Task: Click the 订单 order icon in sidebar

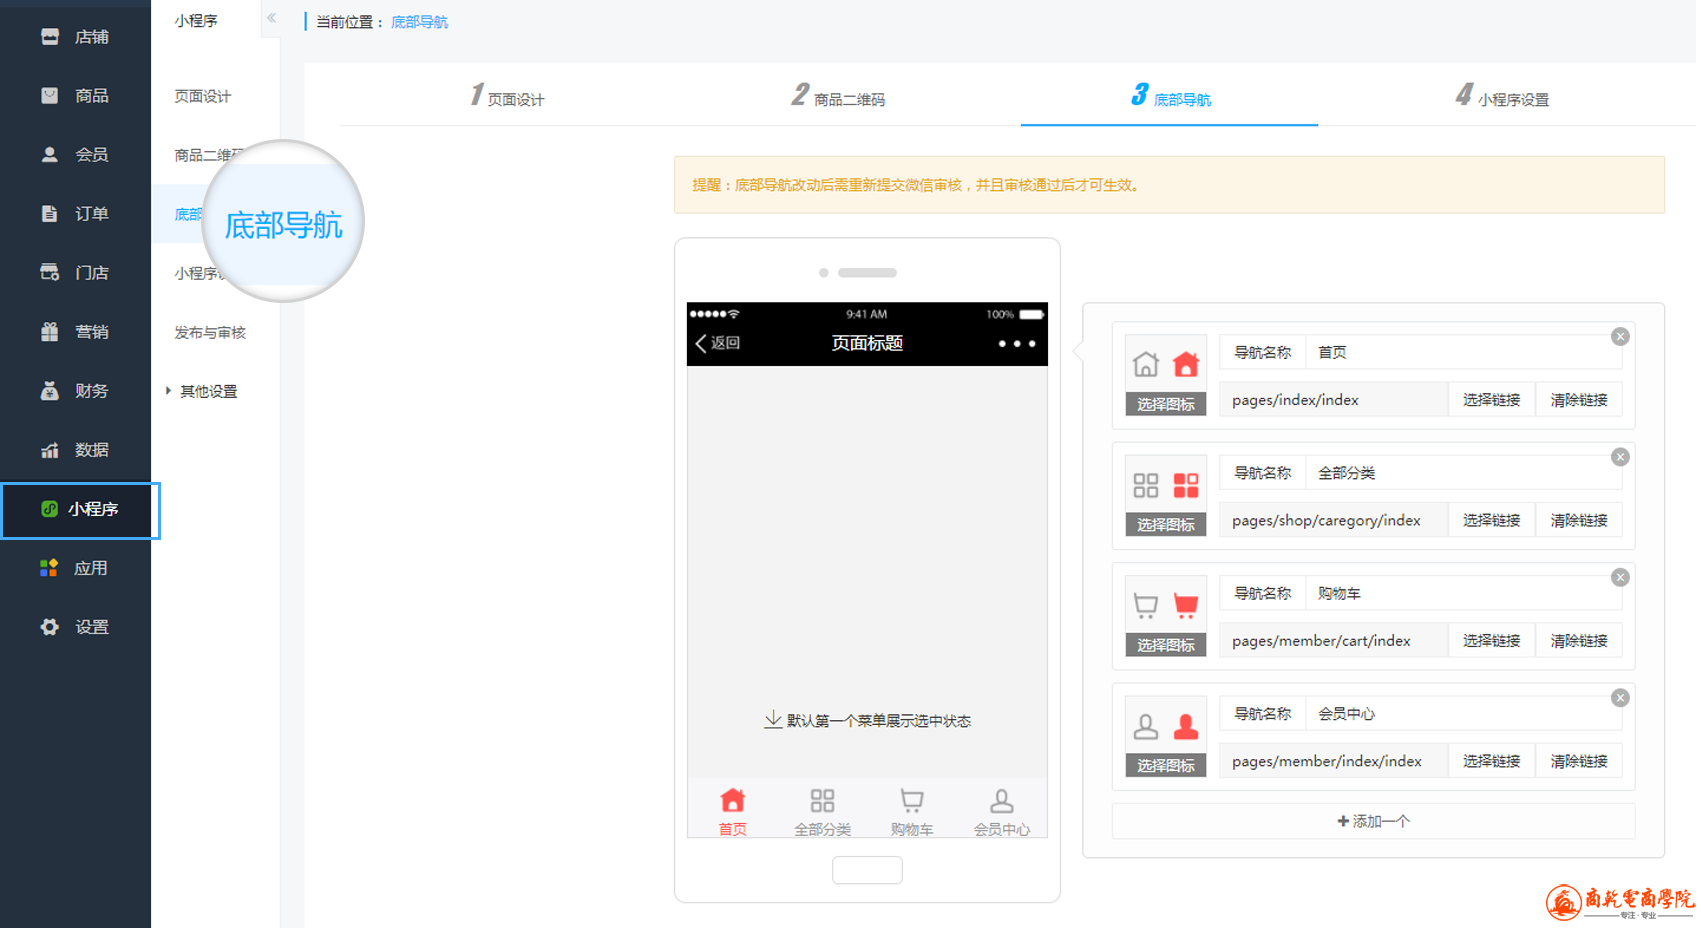Action: pyautogui.click(x=49, y=214)
